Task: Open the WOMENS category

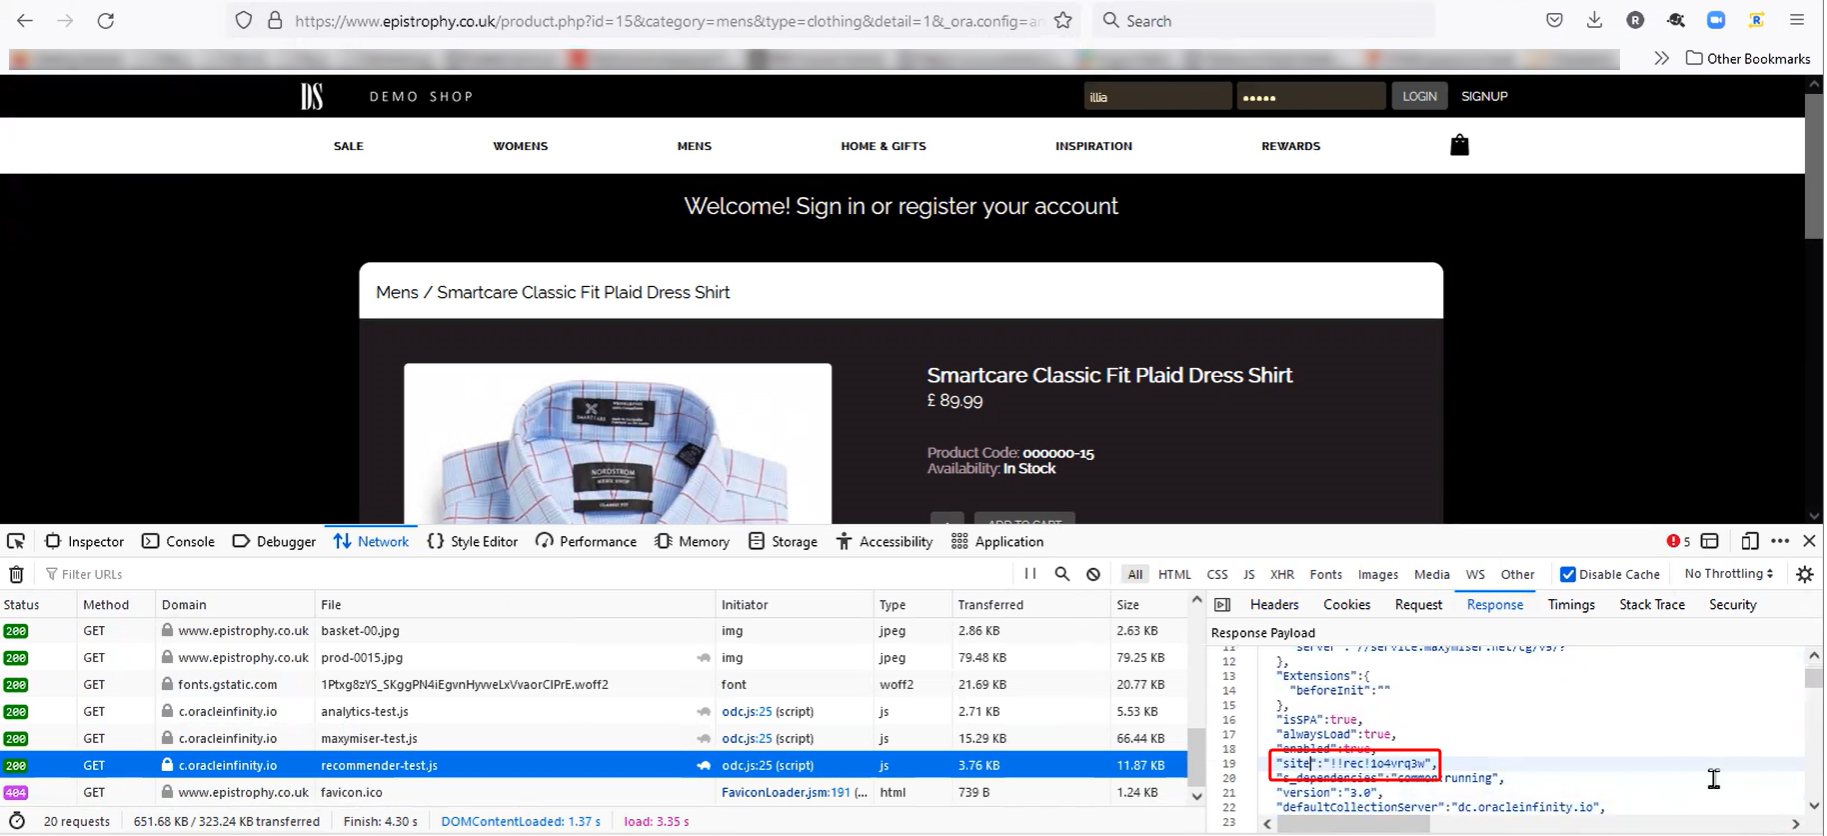Action: (x=520, y=146)
